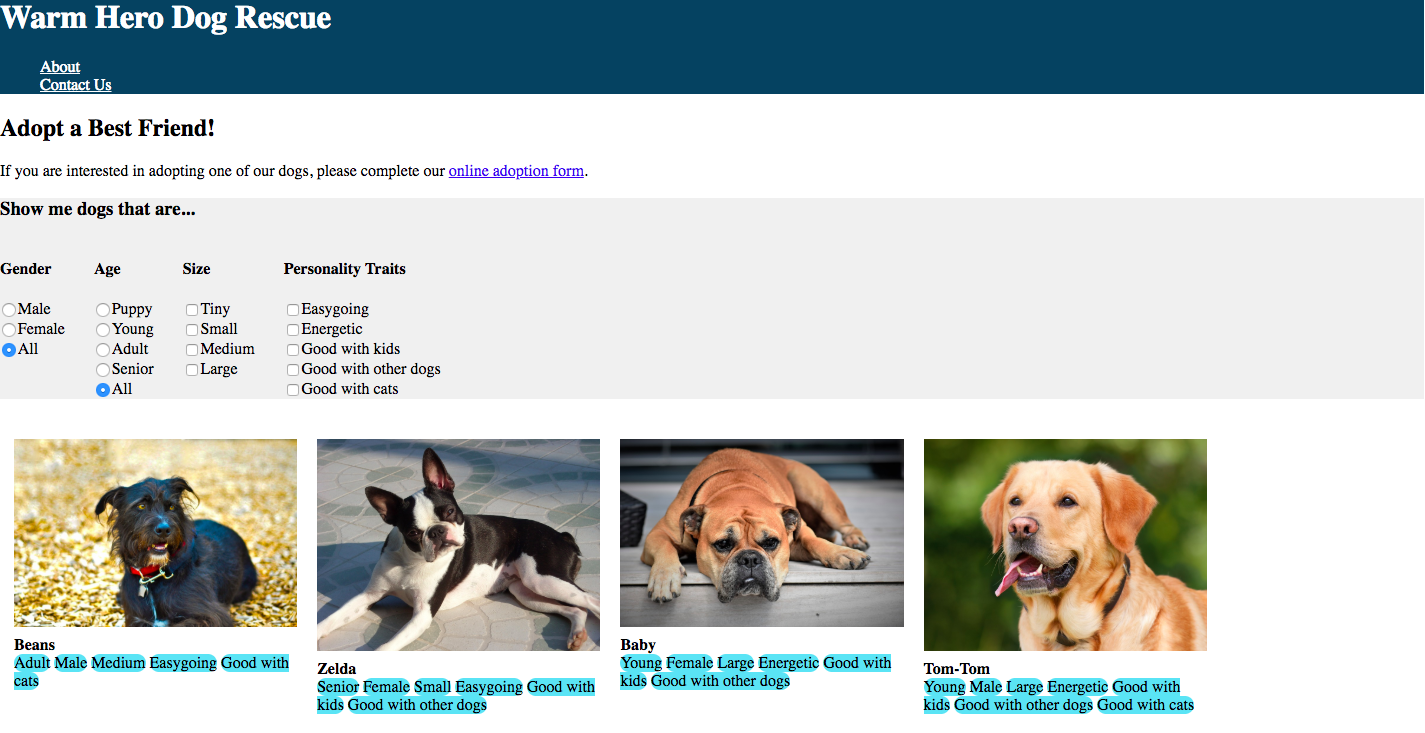
Task: Click the Male tag under Tom-Tom
Action: tap(986, 687)
